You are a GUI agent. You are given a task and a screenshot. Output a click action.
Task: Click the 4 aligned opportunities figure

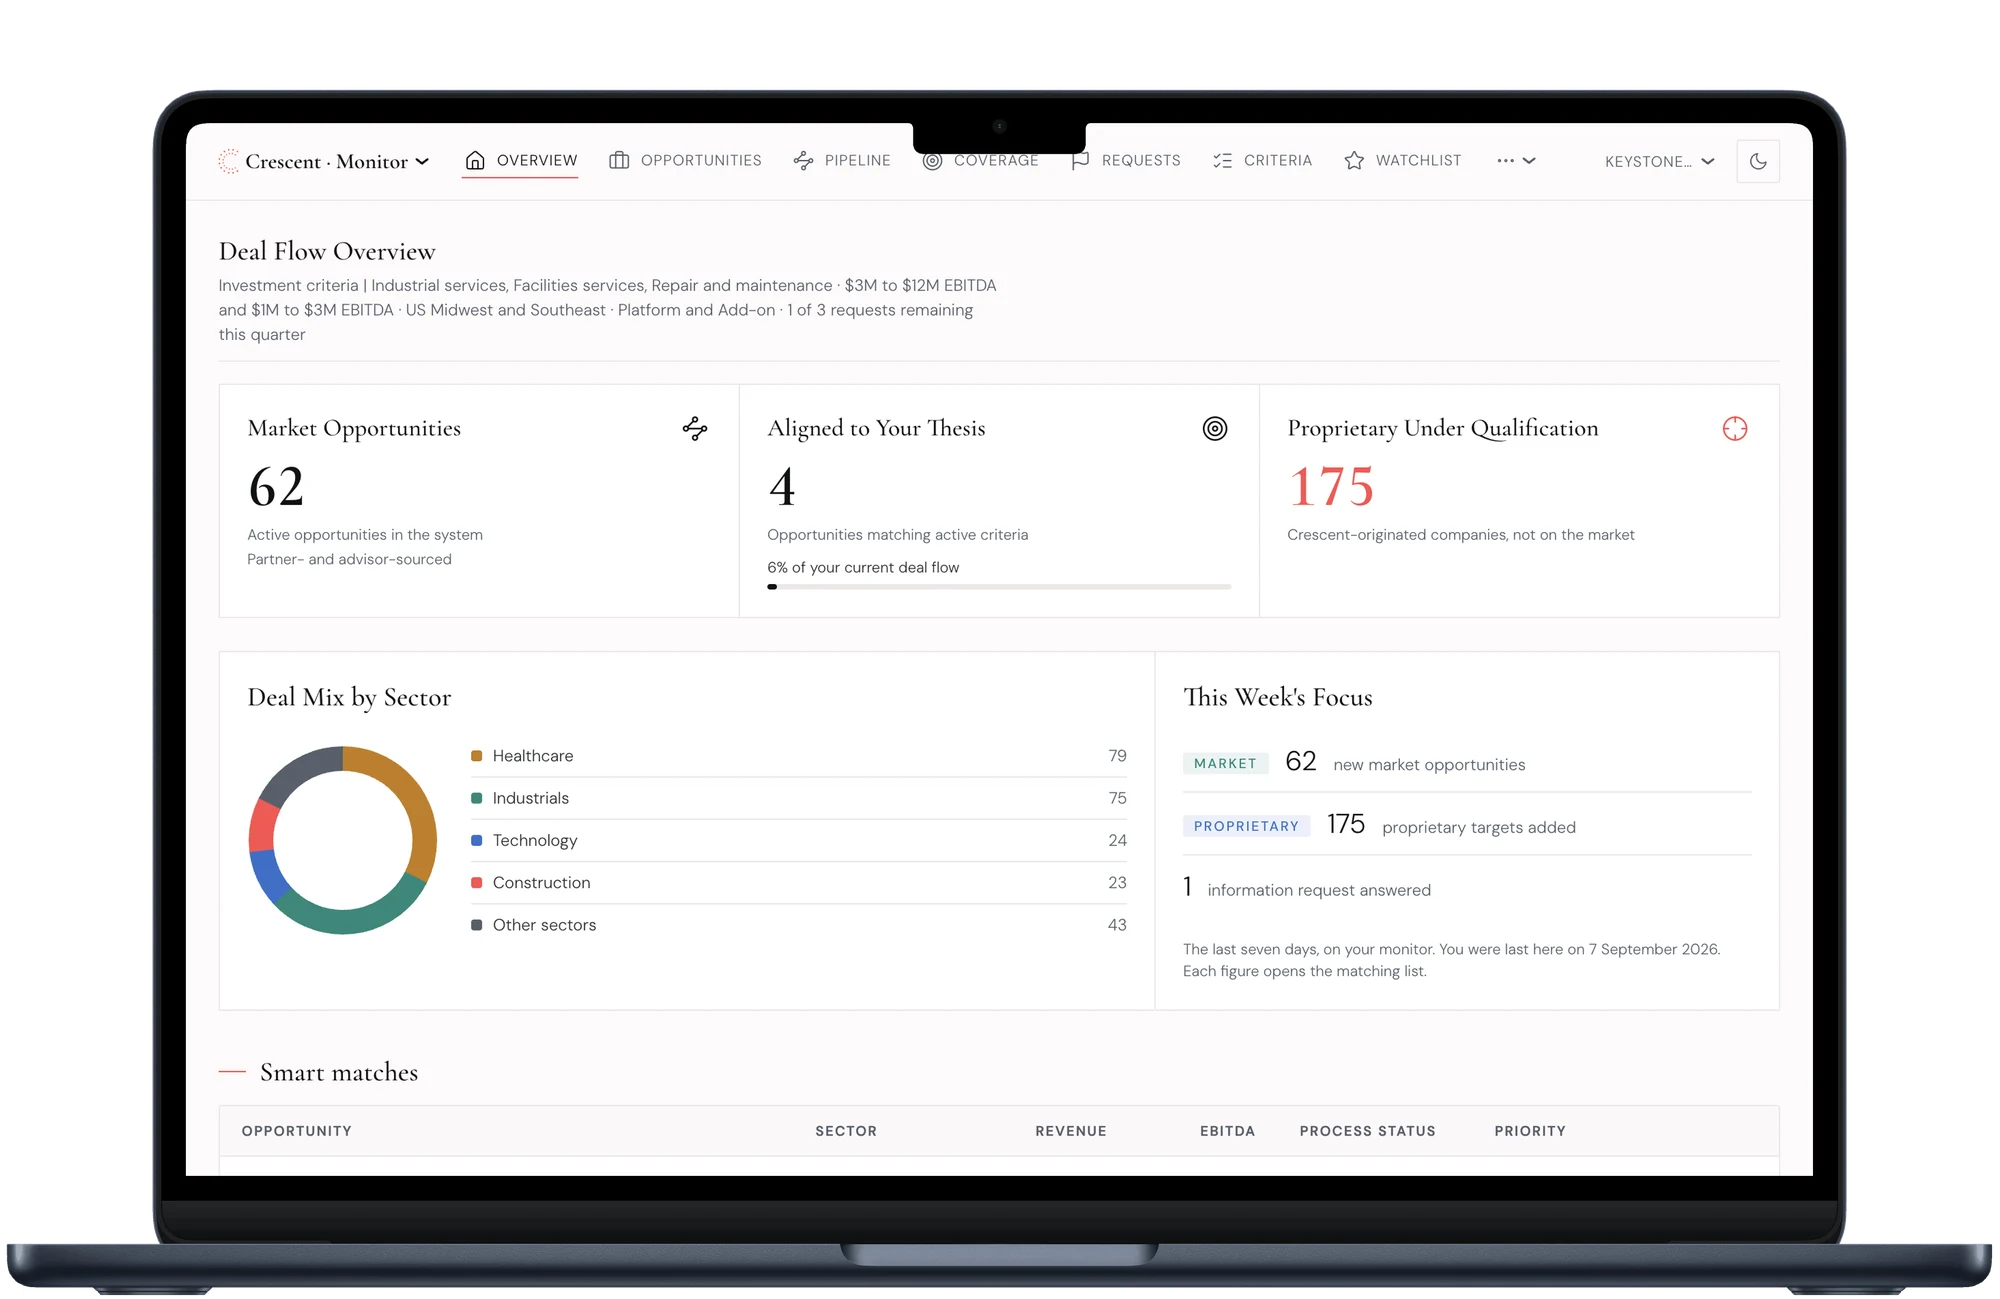pos(782,487)
